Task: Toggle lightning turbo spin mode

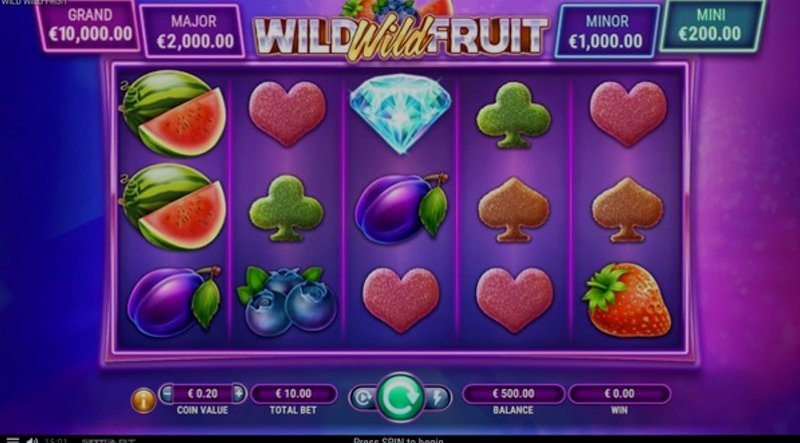Action: click(x=438, y=398)
